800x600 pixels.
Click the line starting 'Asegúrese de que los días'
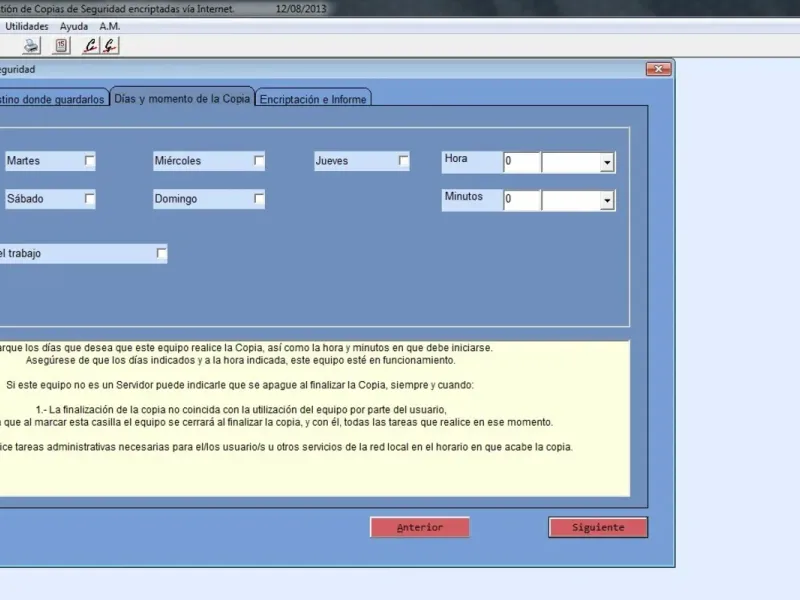[x=240, y=360]
